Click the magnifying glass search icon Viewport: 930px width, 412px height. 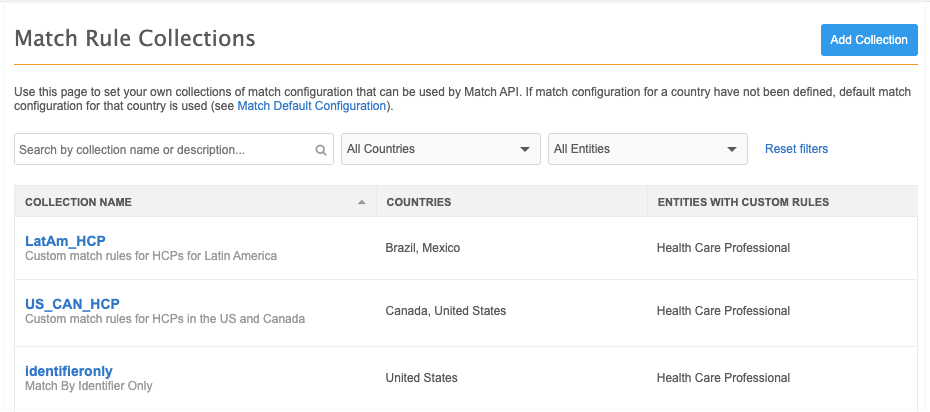point(321,150)
